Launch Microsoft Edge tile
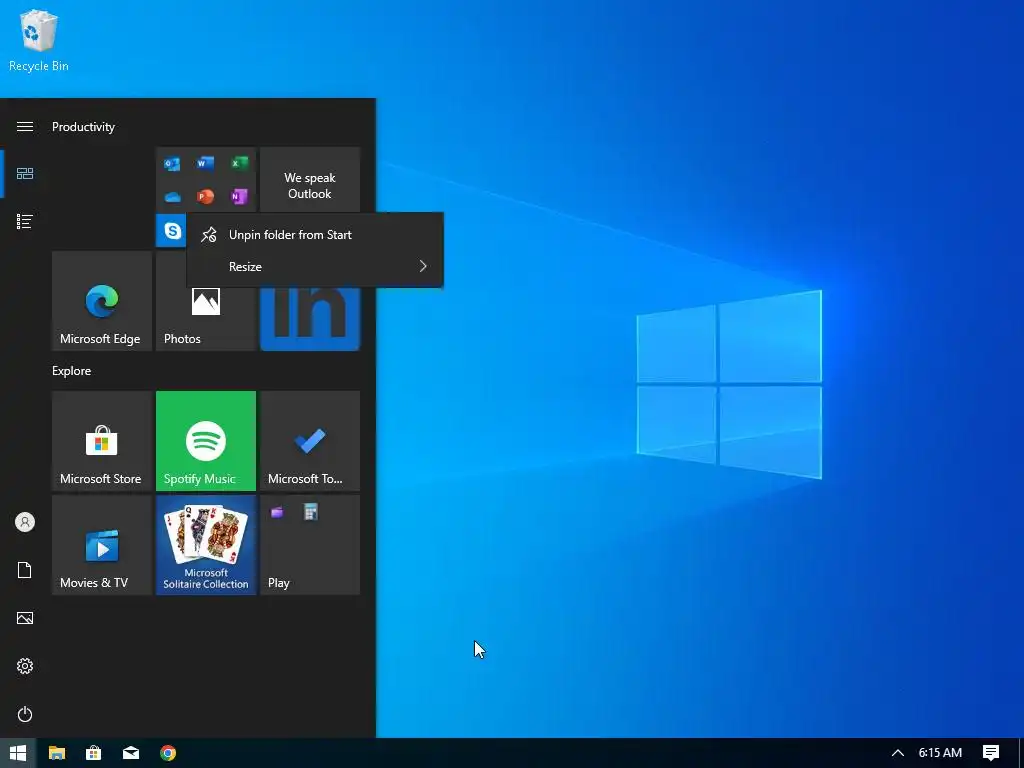This screenshot has width=1024, height=768. click(102, 301)
